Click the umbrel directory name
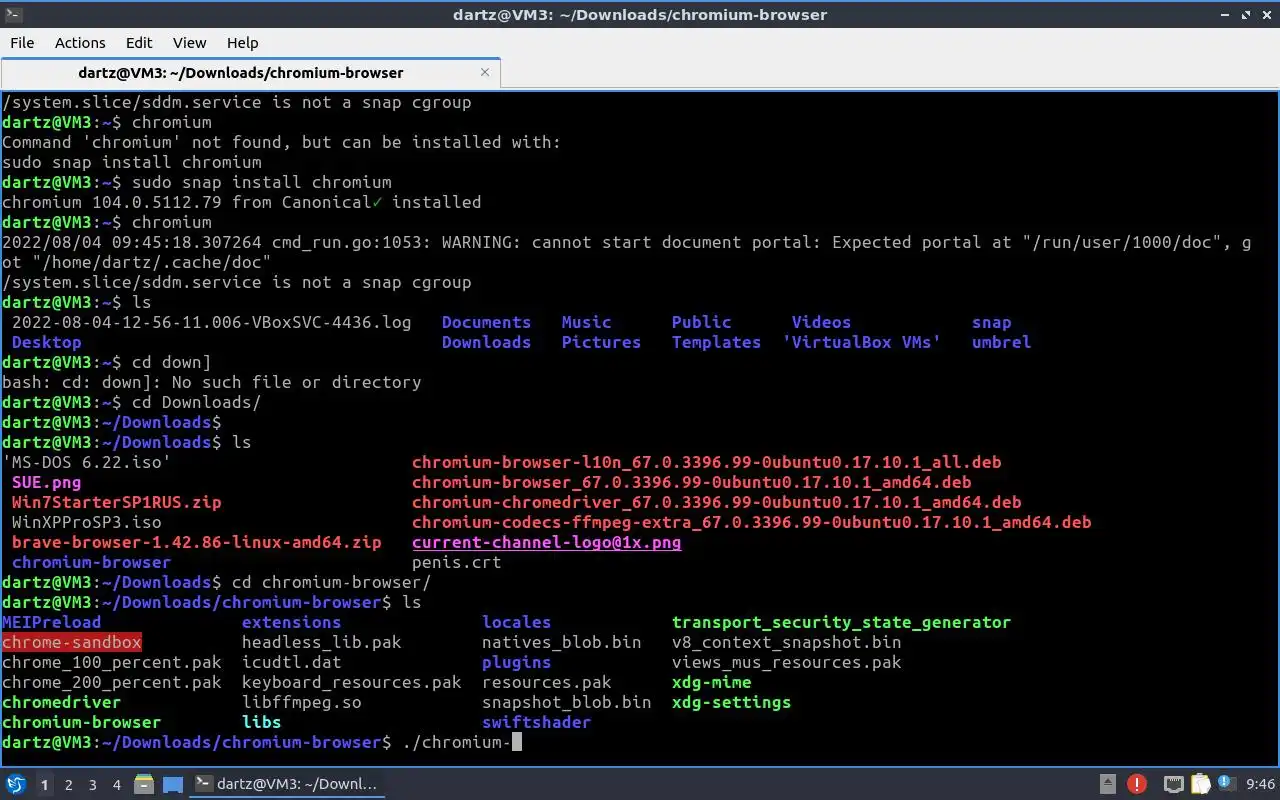The image size is (1280, 800). pyautogui.click(x=1002, y=342)
